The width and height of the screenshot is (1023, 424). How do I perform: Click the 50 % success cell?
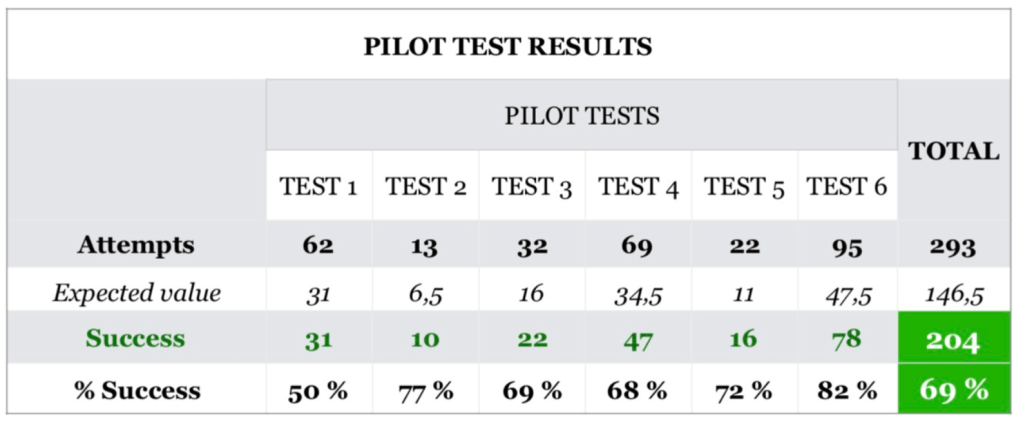click(318, 390)
